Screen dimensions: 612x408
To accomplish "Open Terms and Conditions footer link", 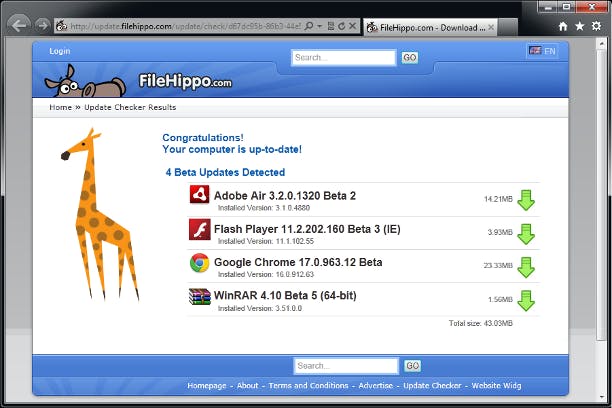I will pyautogui.click(x=308, y=386).
